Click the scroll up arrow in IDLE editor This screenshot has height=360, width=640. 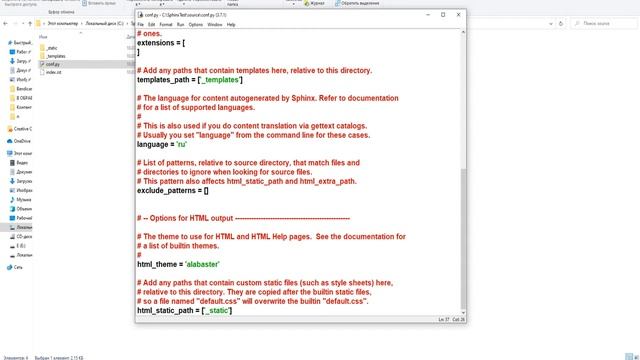click(x=463, y=32)
